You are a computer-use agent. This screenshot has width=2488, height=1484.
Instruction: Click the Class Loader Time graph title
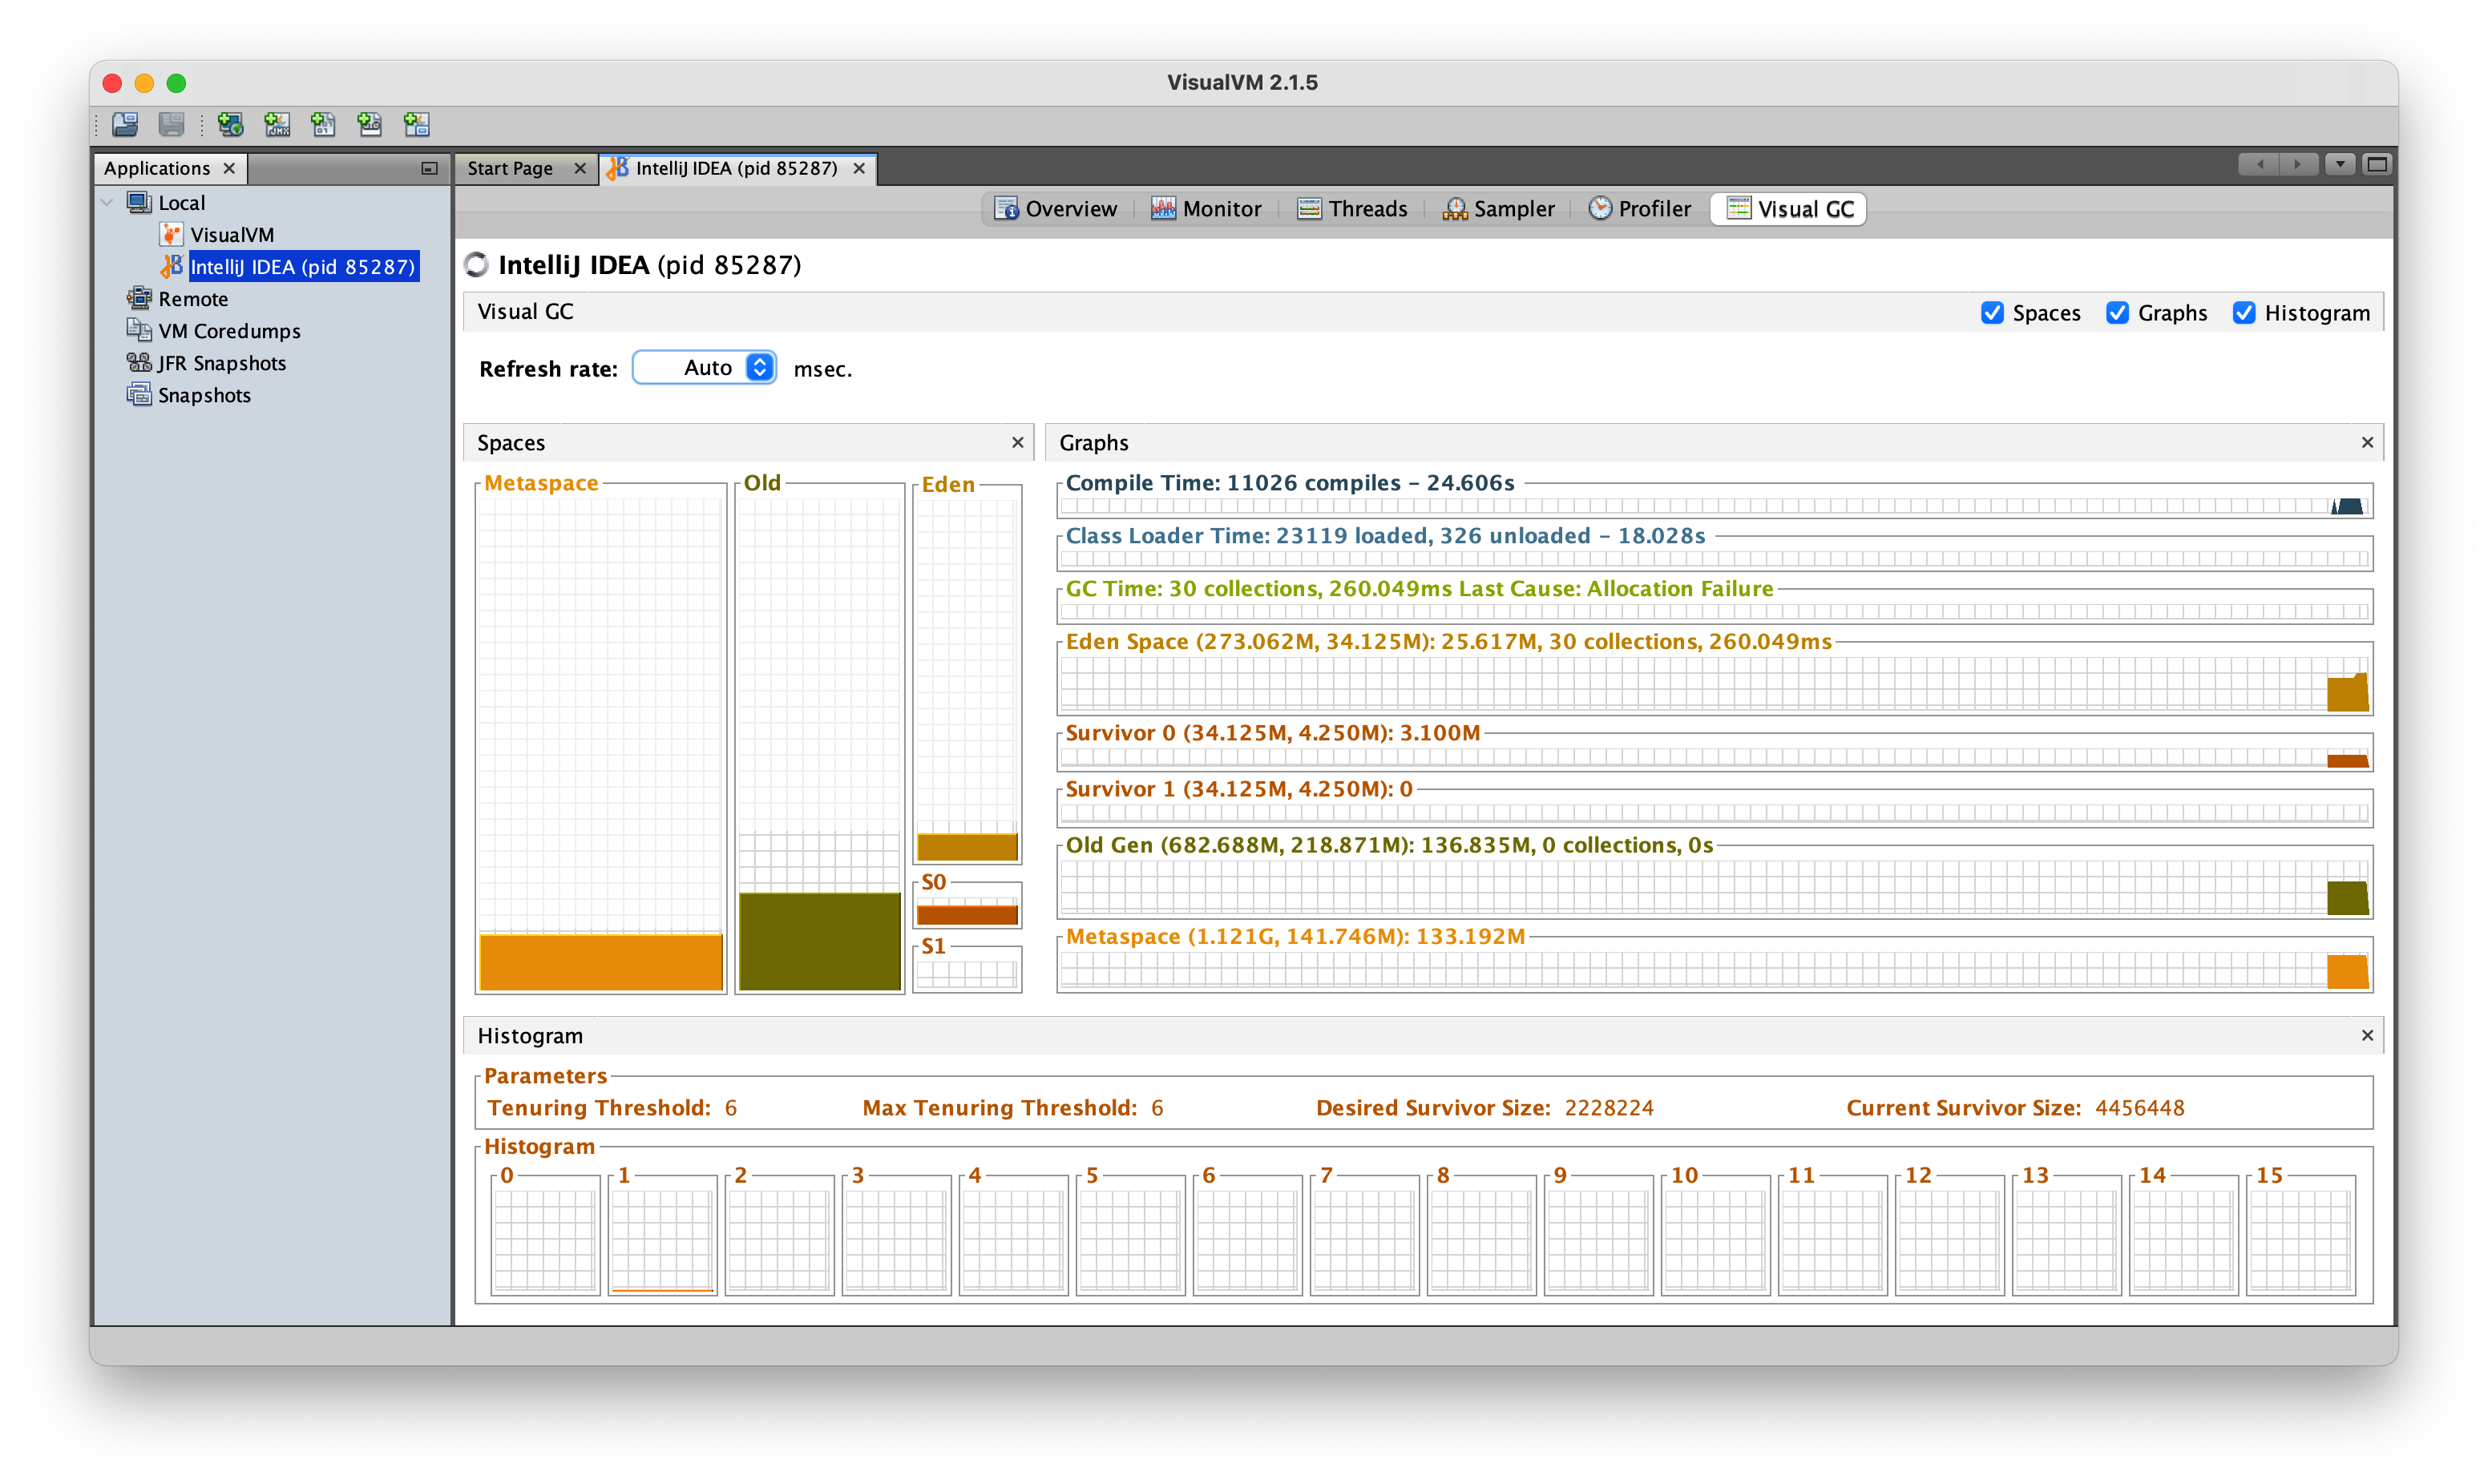click(1385, 535)
